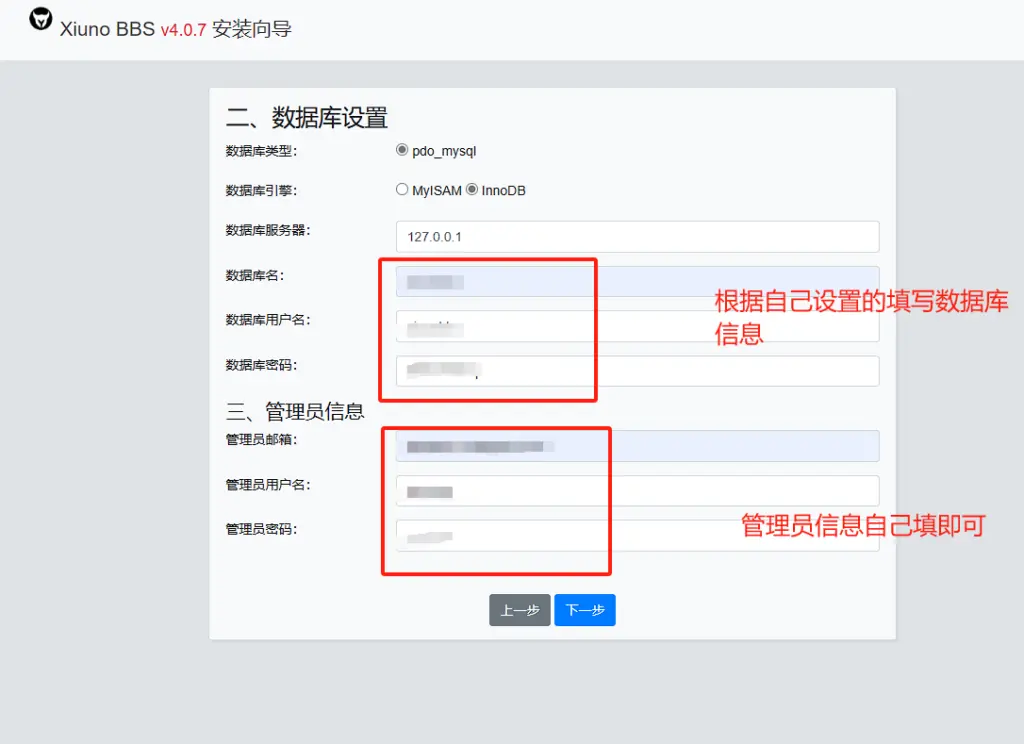Click the 数据库密码 label
This screenshot has height=744, width=1024.
pyautogui.click(x=261, y=365)
